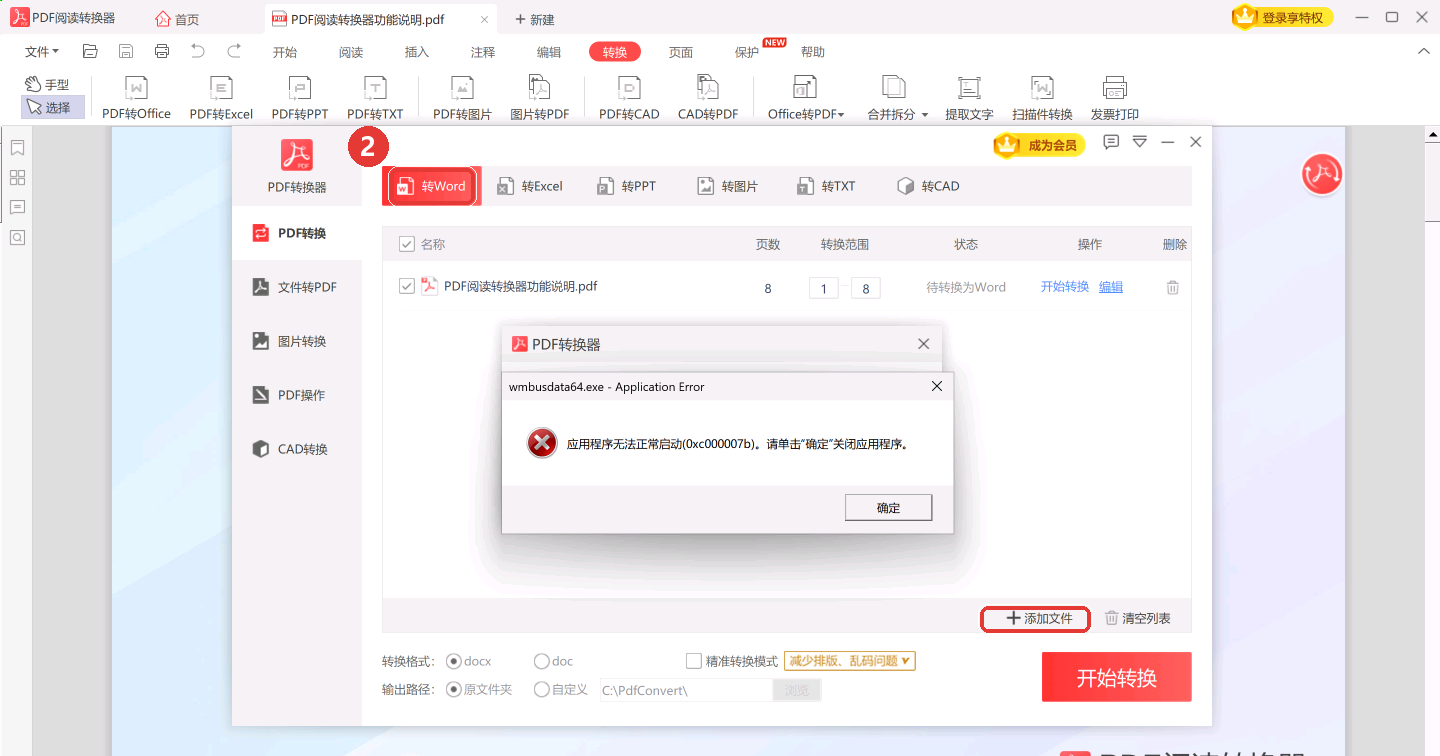Click the print icon in quick toolbar

tap(162, 51)
